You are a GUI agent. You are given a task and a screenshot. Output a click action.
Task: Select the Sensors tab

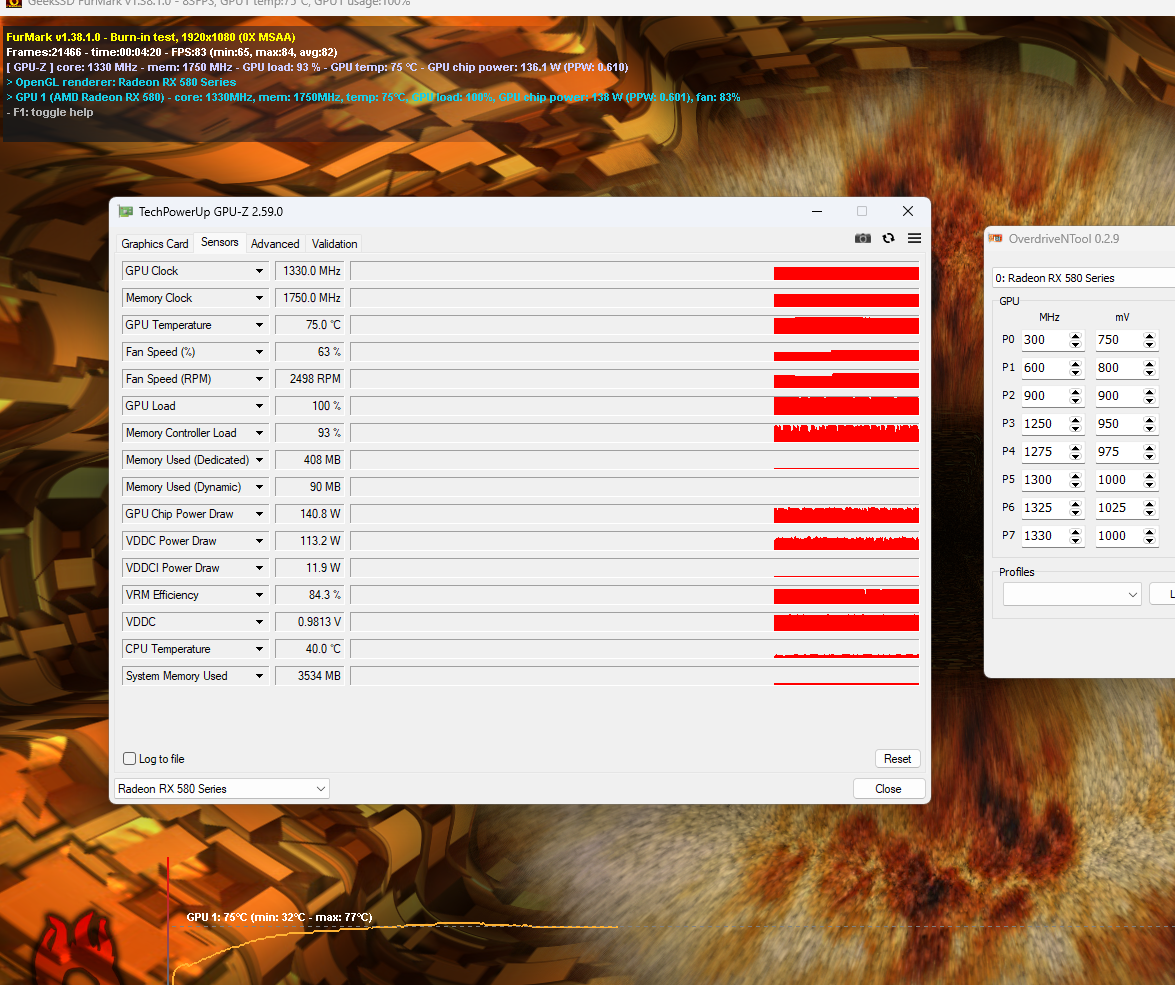click(x=220, y=242)
